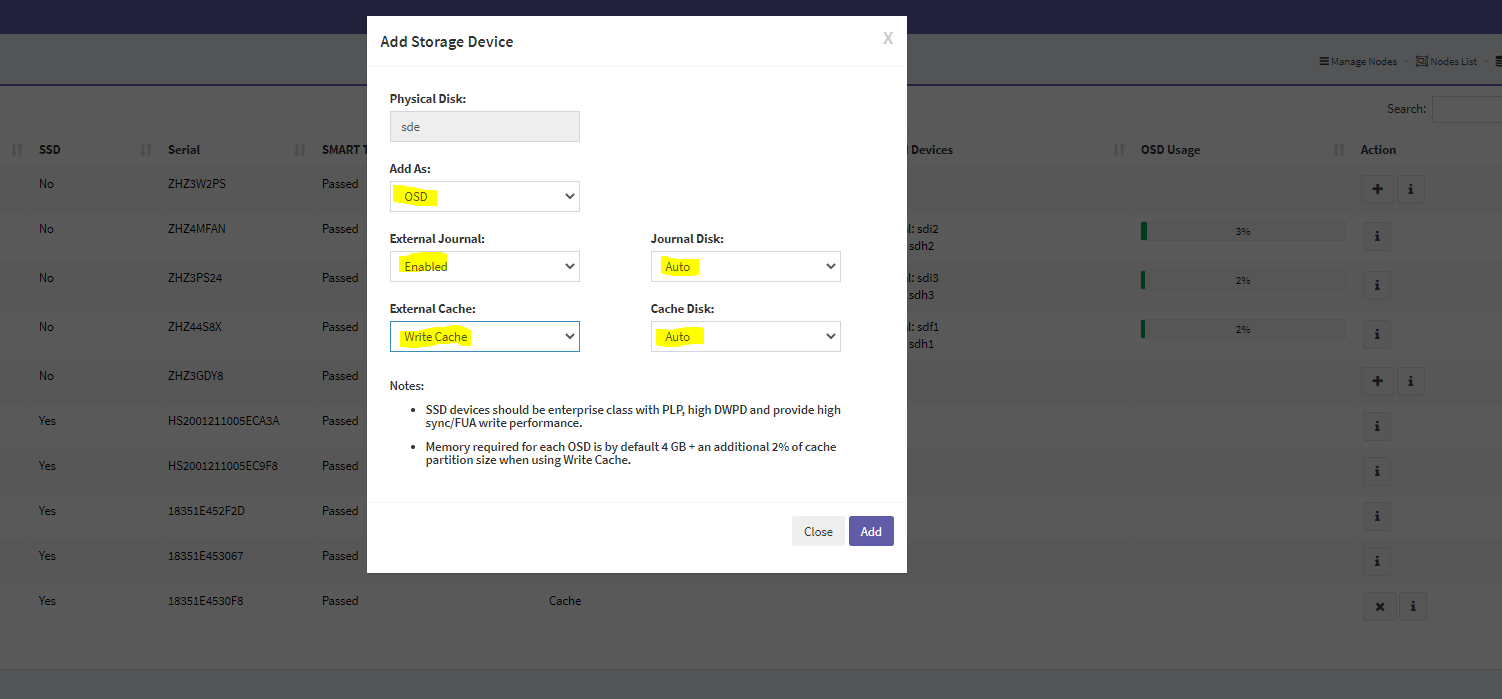Select serial HS2001211005EC9F8 cell

(223, 466)
